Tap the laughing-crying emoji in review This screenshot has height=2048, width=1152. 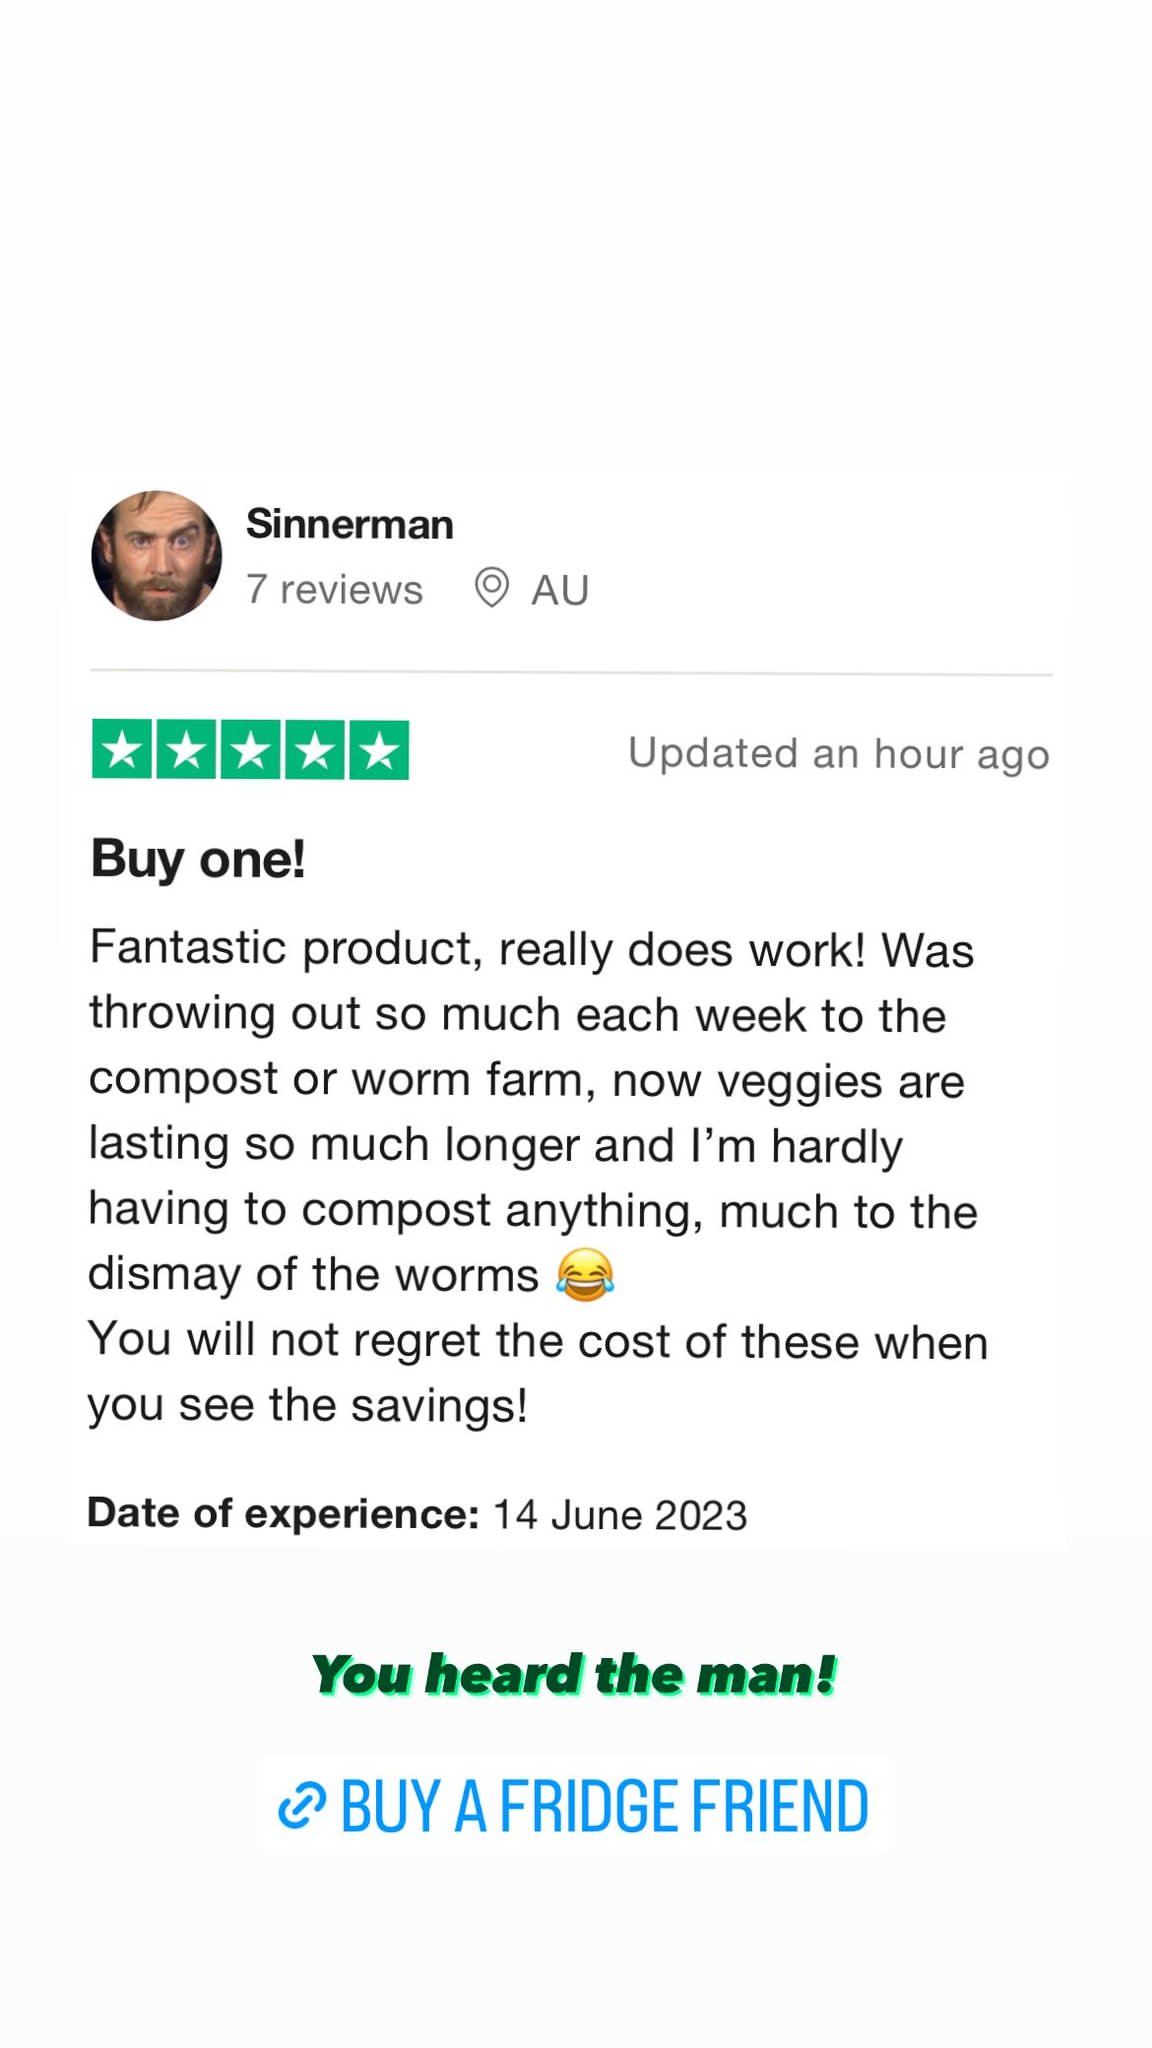585,1275
